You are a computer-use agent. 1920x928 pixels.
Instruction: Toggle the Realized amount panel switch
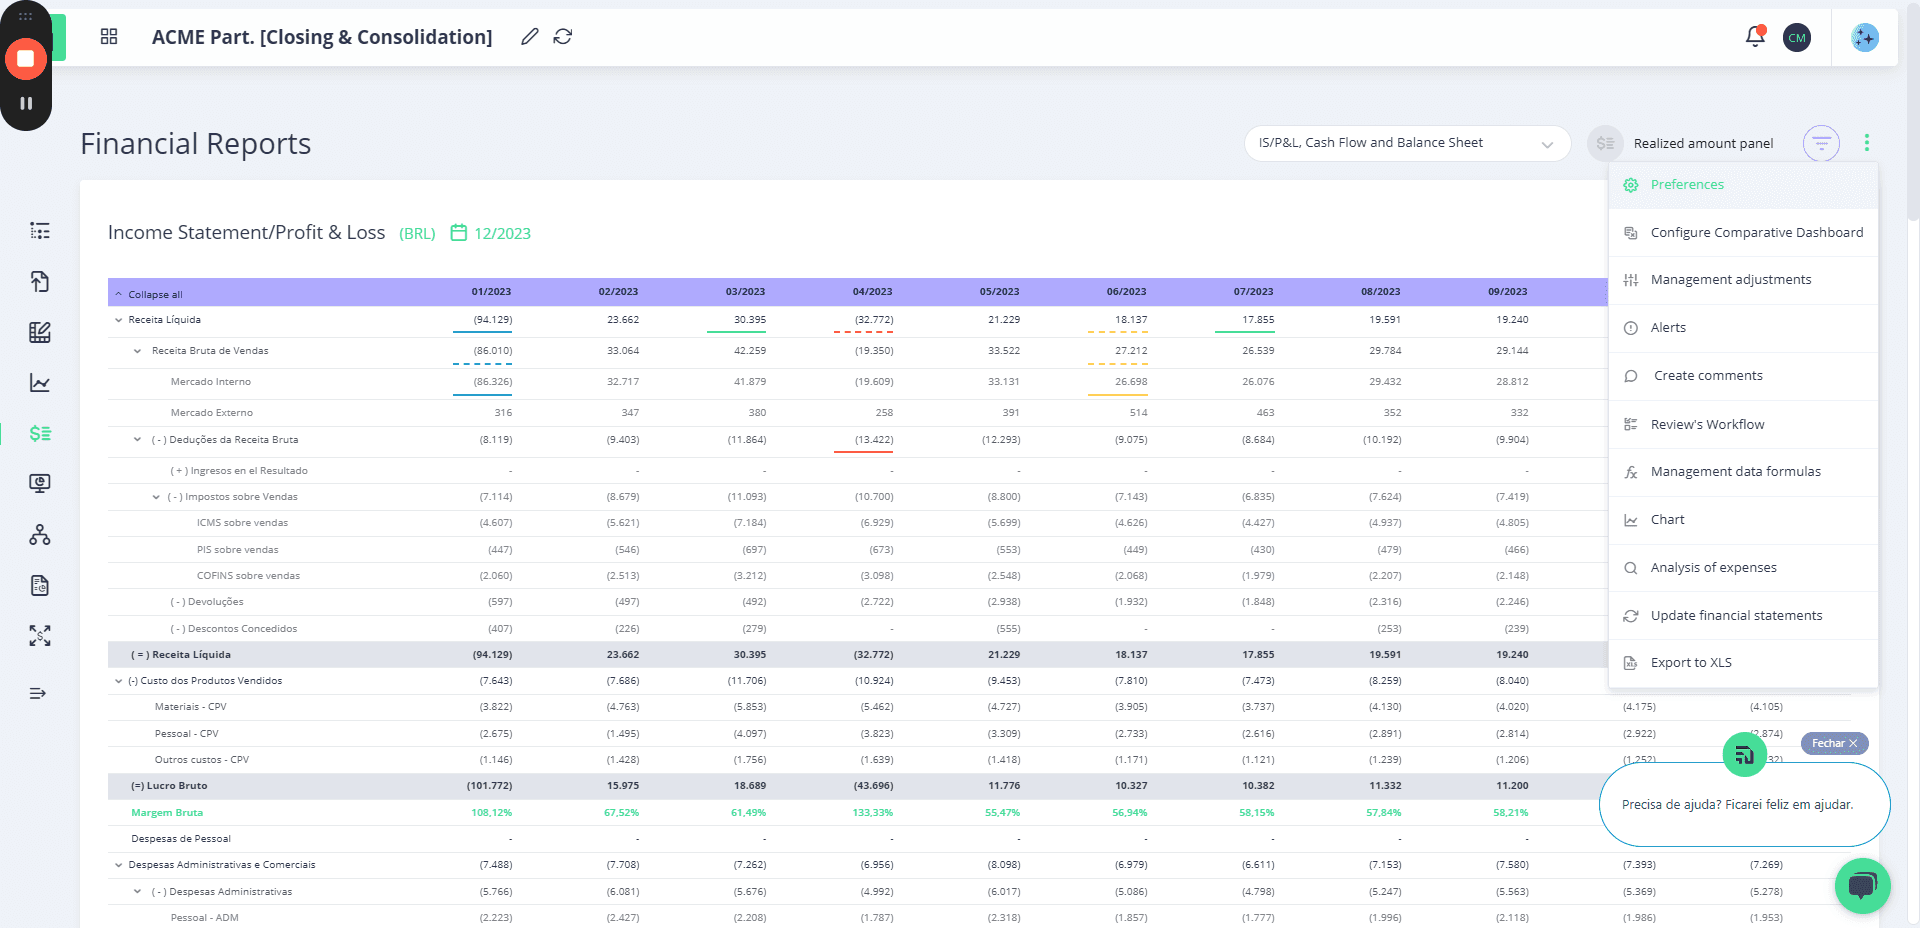pos(1605,143)
